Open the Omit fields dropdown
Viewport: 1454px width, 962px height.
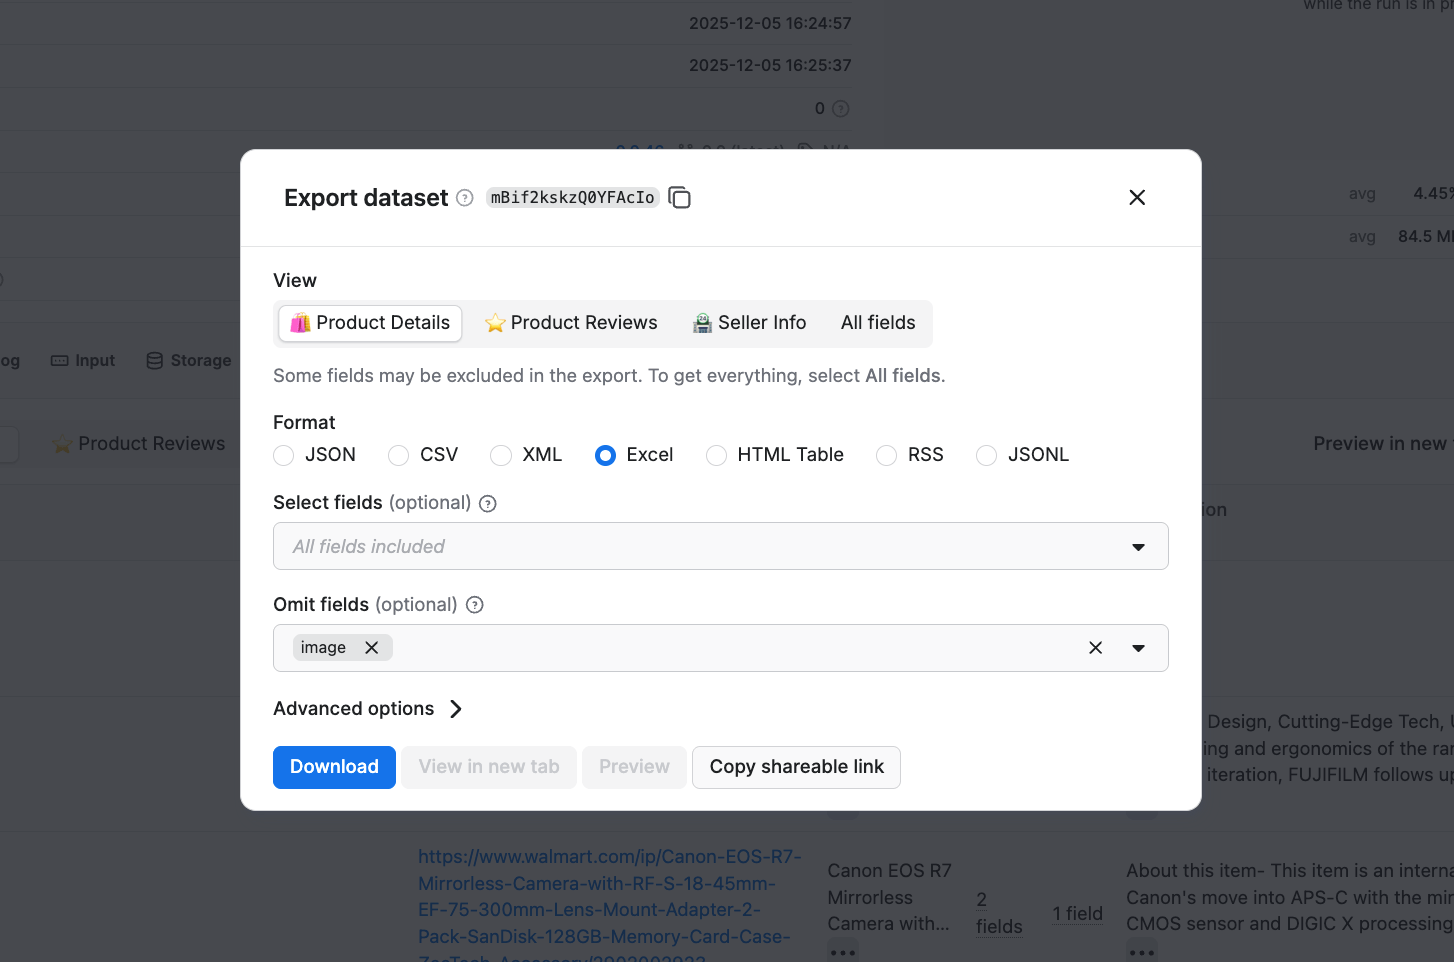1138,648
